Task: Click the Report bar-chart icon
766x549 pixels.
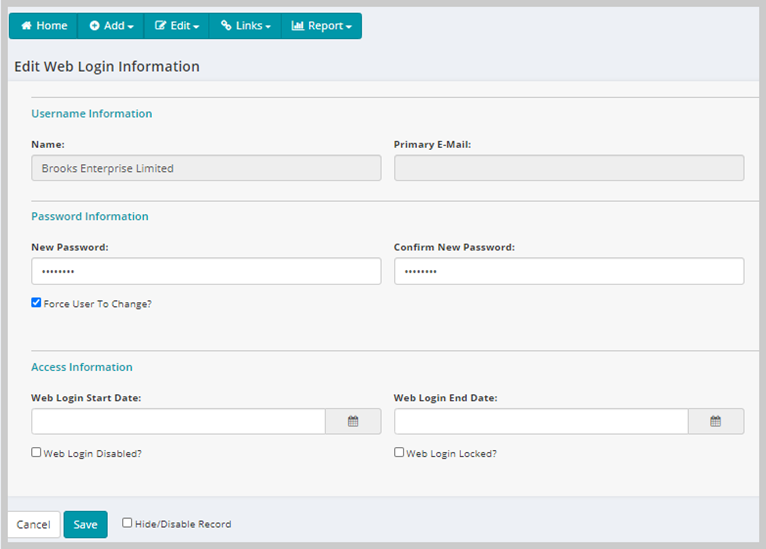Action: 298,26
